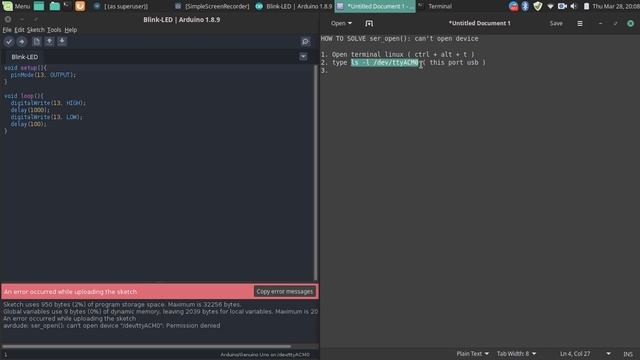The image size is (640, 360).
Task: Launch the terminal icon in panel launcher
Action: (67, 6)
